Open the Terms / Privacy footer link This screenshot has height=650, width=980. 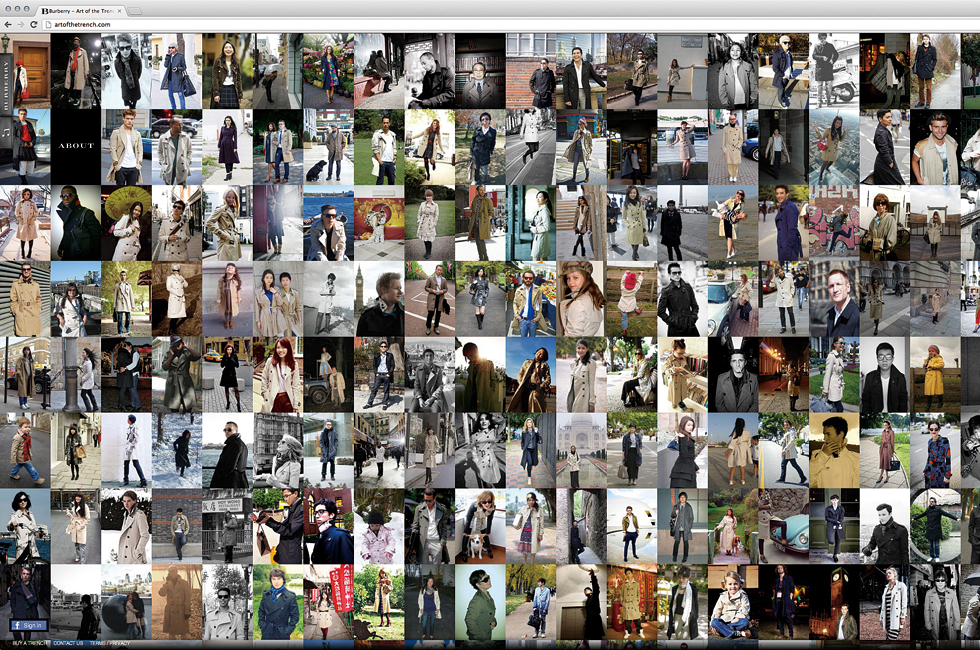click(112, 643)
